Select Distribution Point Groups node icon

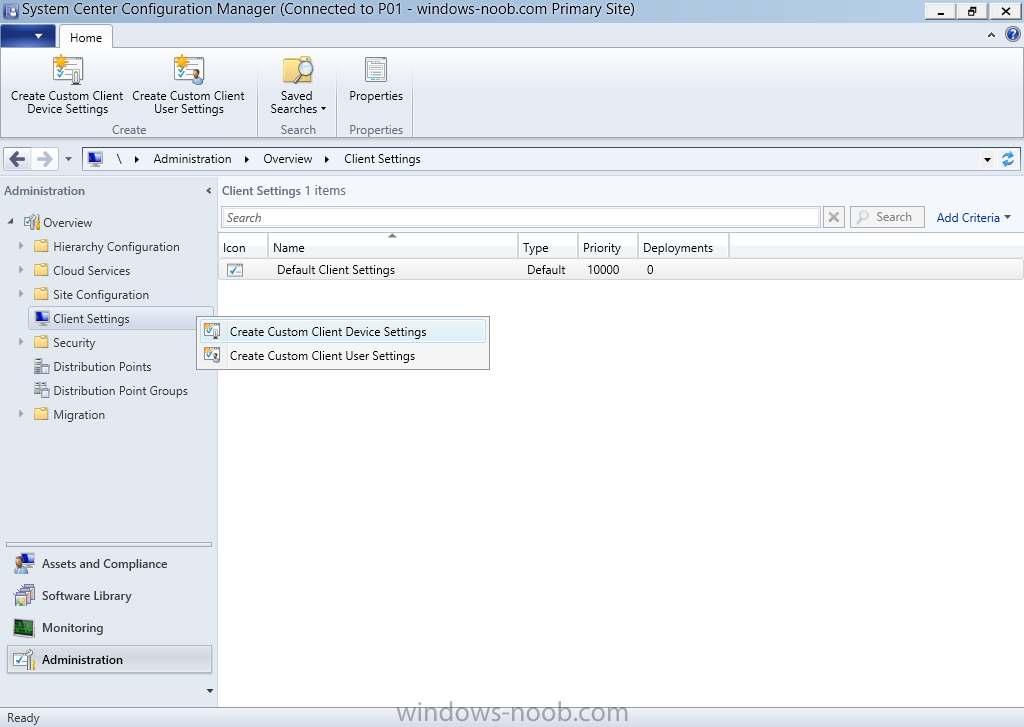[41, 391]
